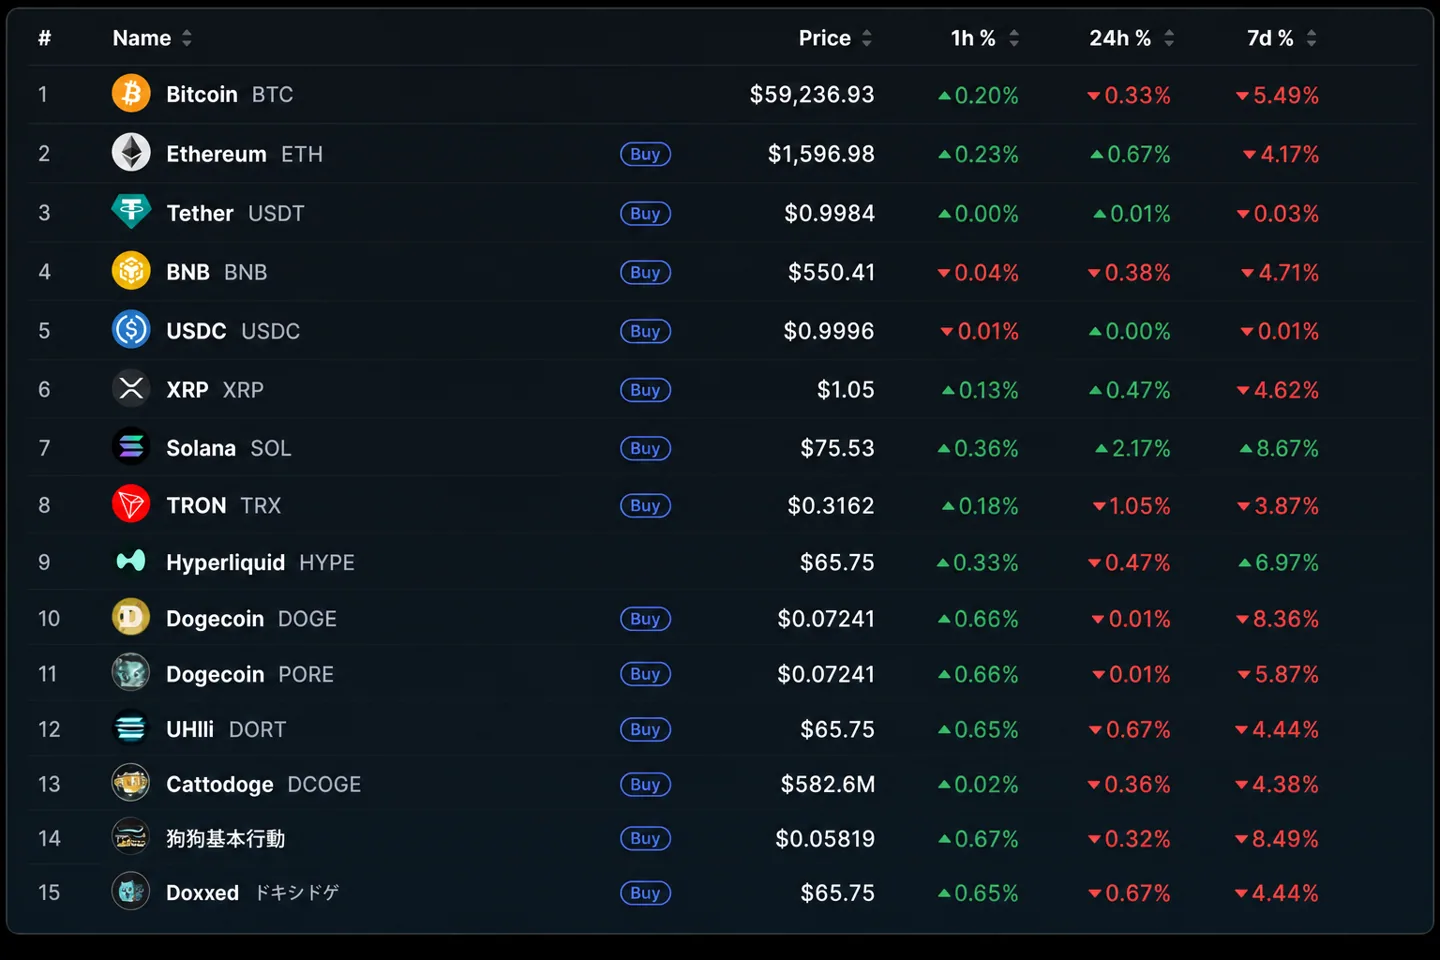
Task: Click Buy in the Cattodoge row
Action: pos(645,784)
